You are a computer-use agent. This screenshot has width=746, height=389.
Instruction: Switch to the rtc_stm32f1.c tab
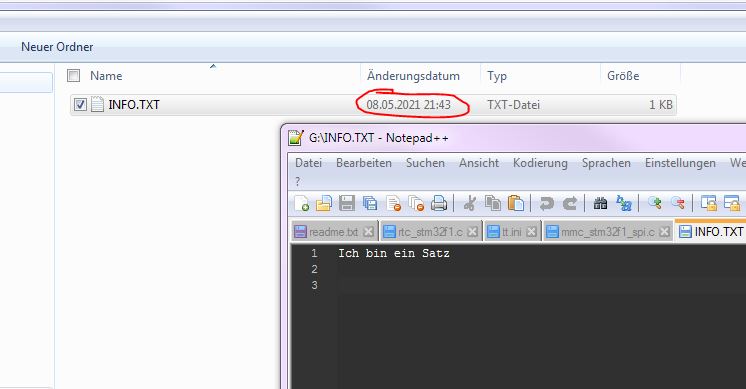[x=430, y=232]
